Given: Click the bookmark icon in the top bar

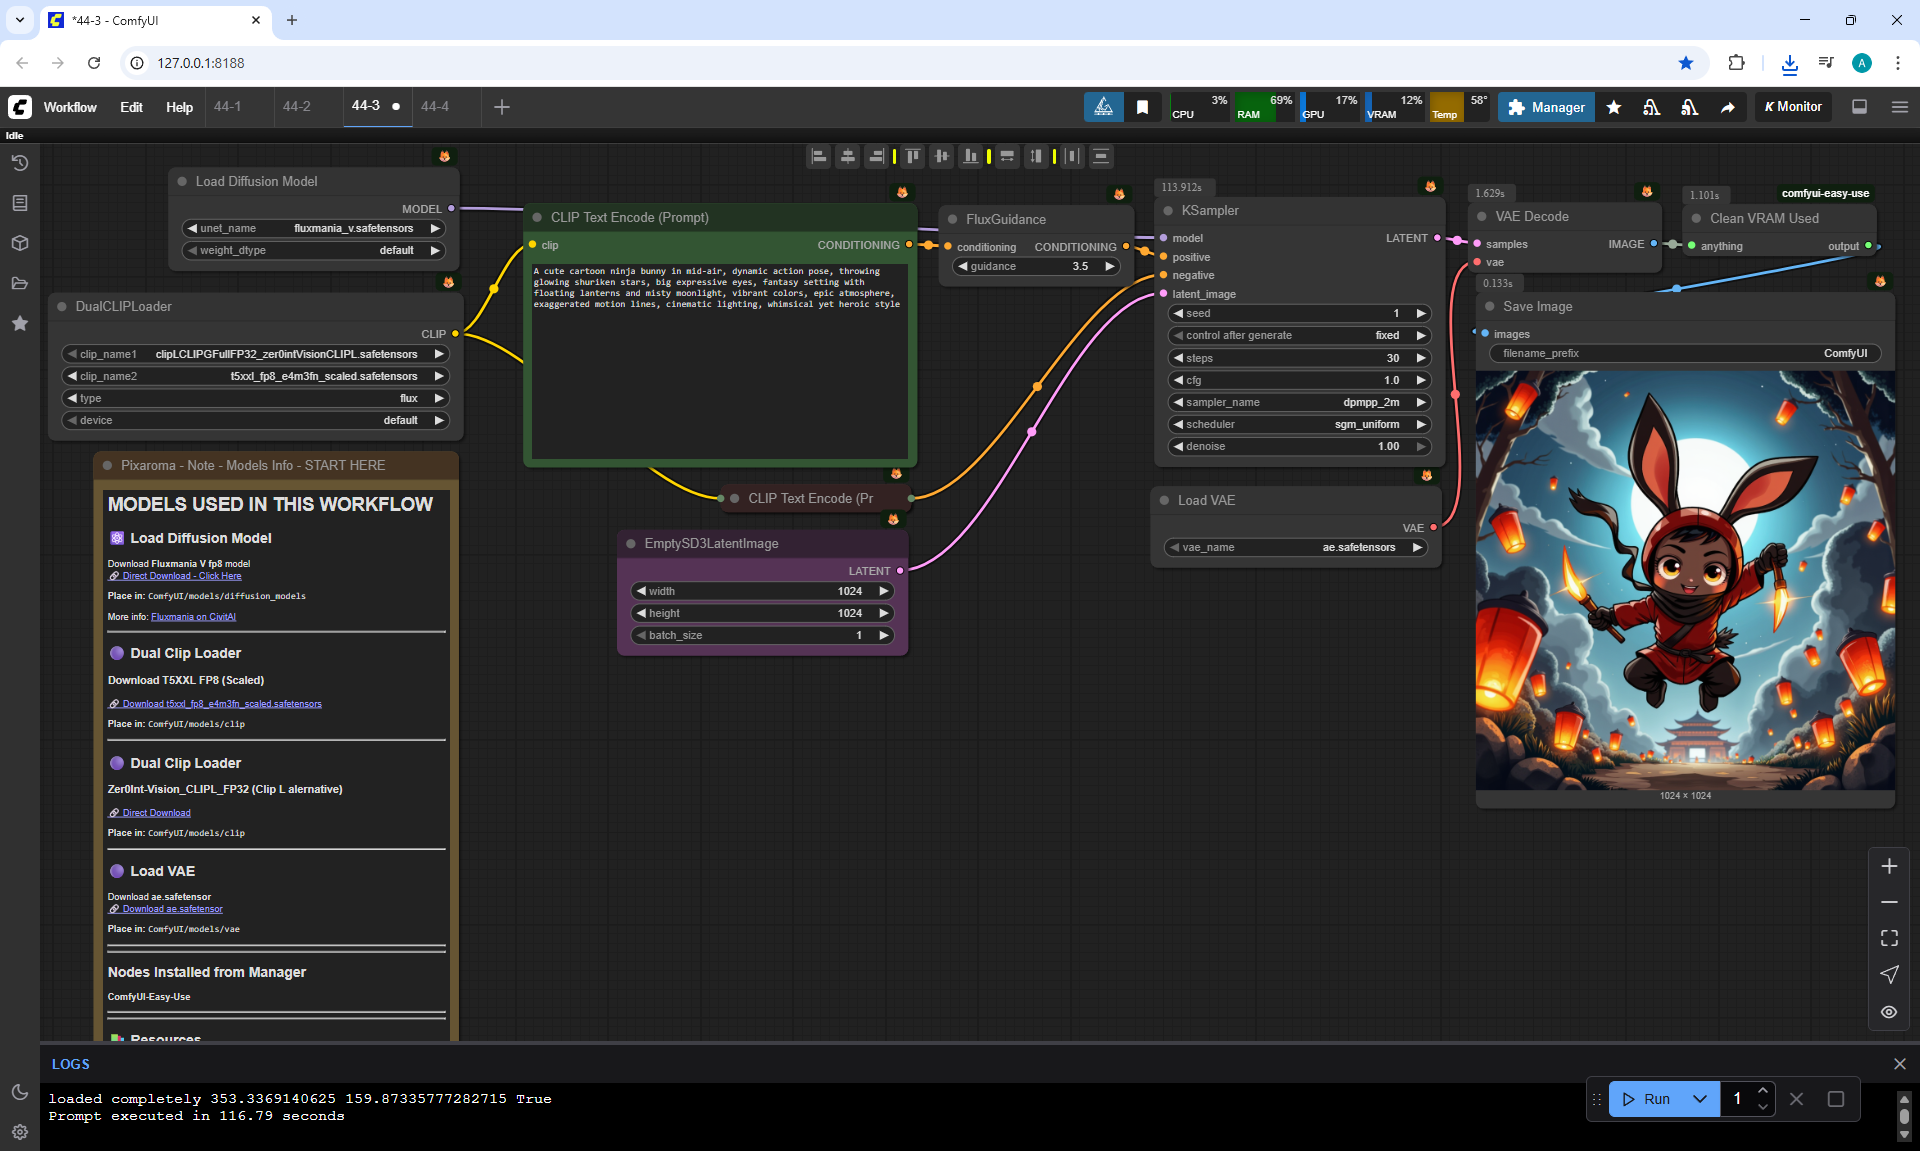Looking at the screenshot, I should (x=1142, y=107).
